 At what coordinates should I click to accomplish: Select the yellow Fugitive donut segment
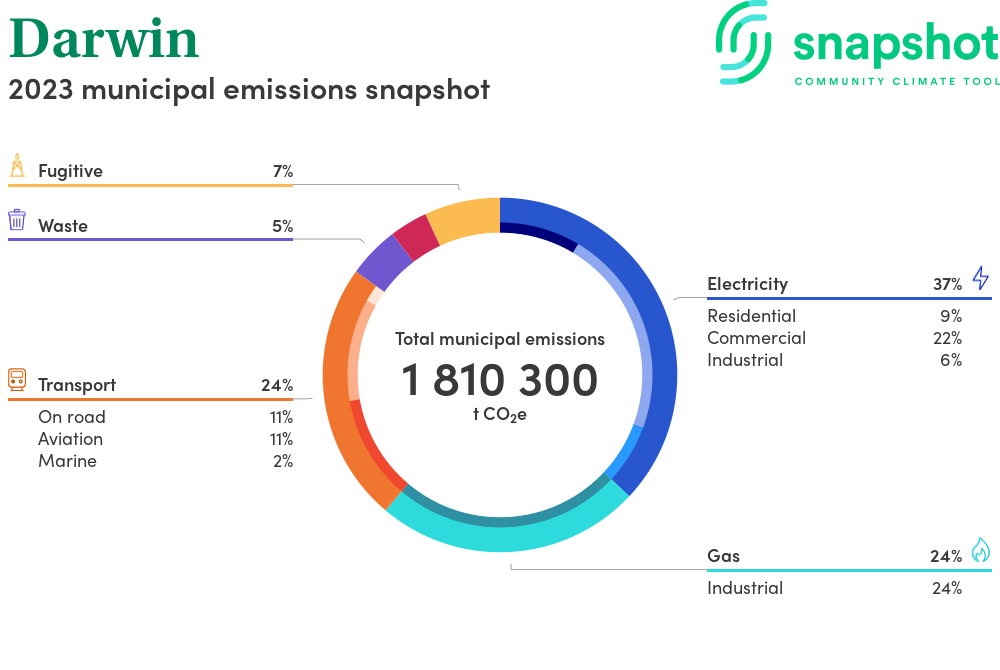[x=465, y=219]
